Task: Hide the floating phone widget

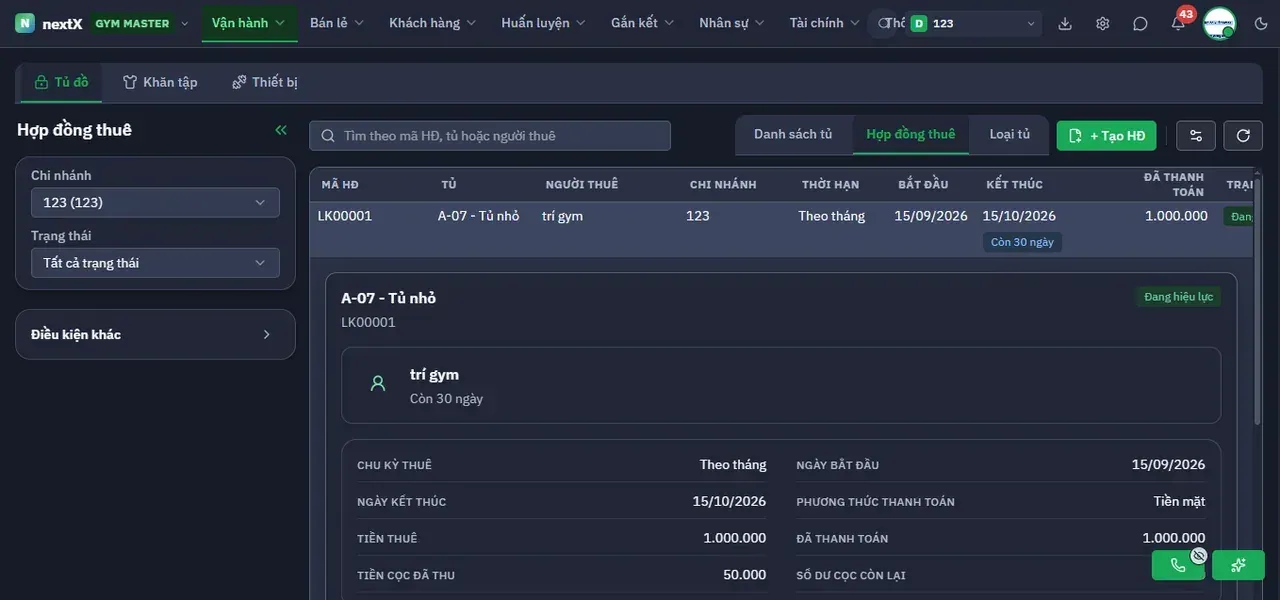Action: [1199, 555]
